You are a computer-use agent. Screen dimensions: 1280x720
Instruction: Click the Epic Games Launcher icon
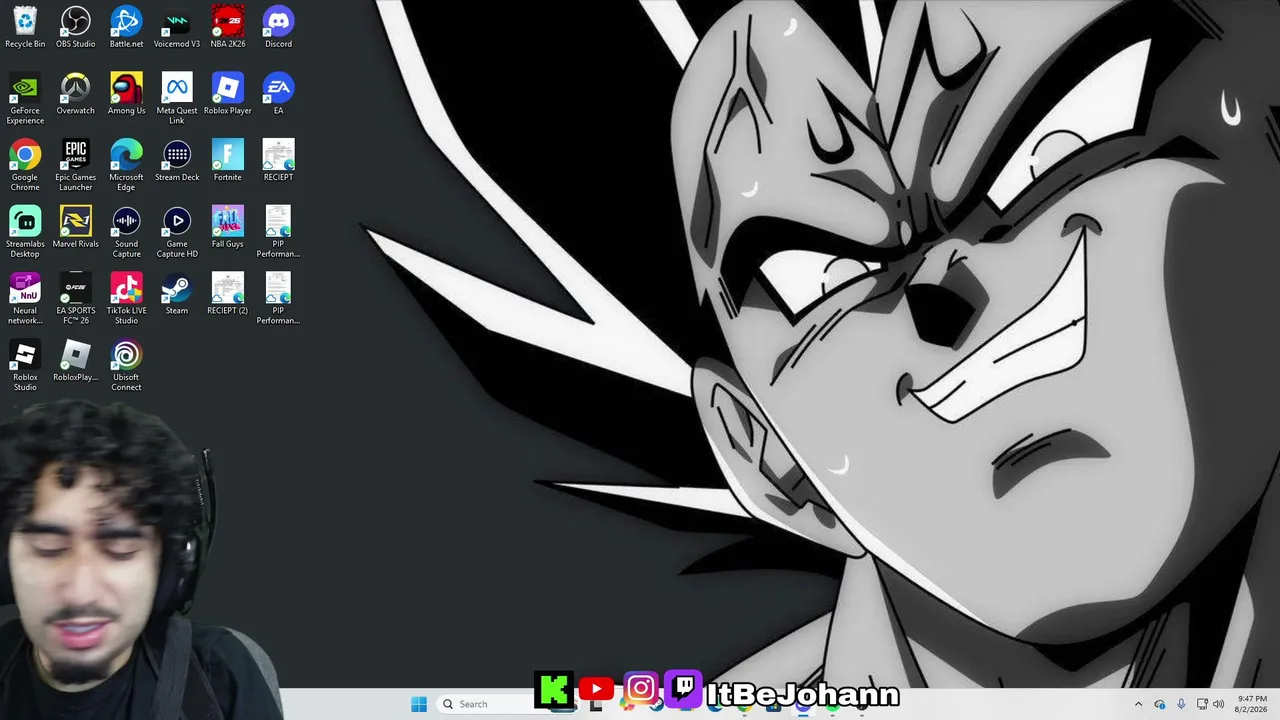coord(76,166)
